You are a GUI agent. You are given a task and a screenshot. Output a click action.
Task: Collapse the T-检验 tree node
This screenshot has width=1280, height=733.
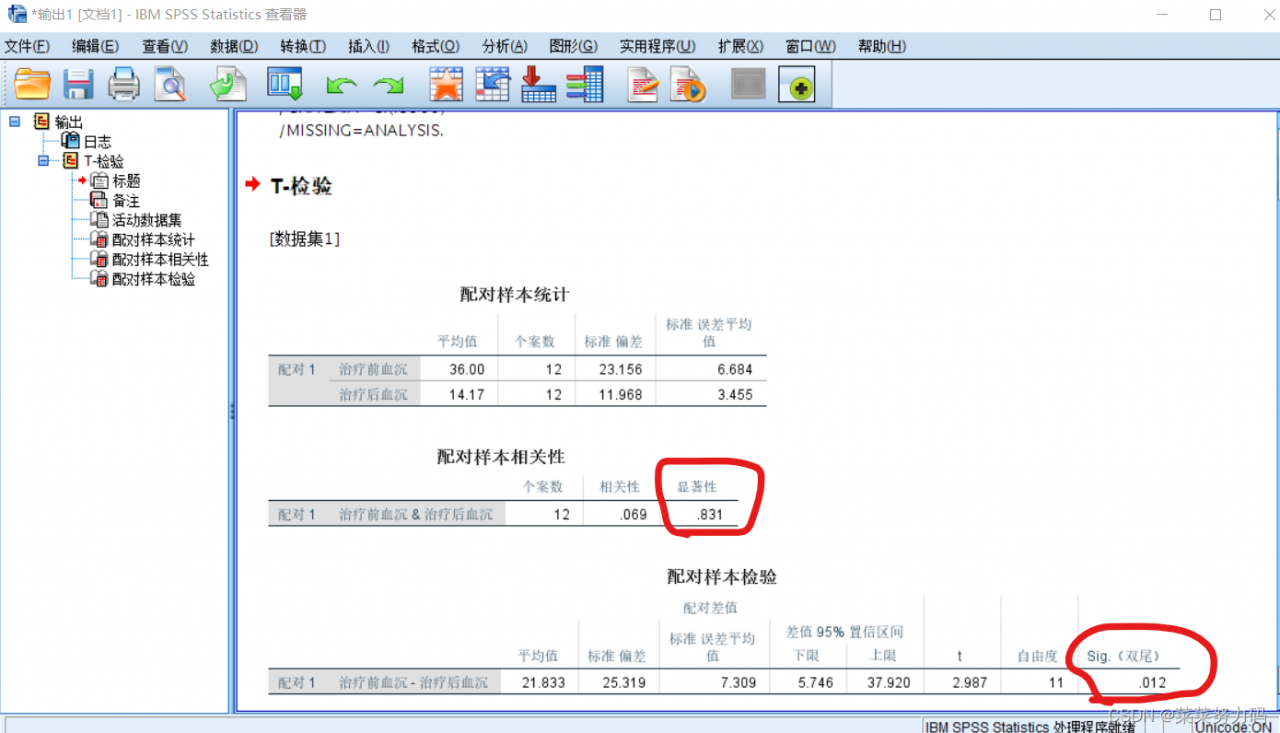[x=43, y=161]
